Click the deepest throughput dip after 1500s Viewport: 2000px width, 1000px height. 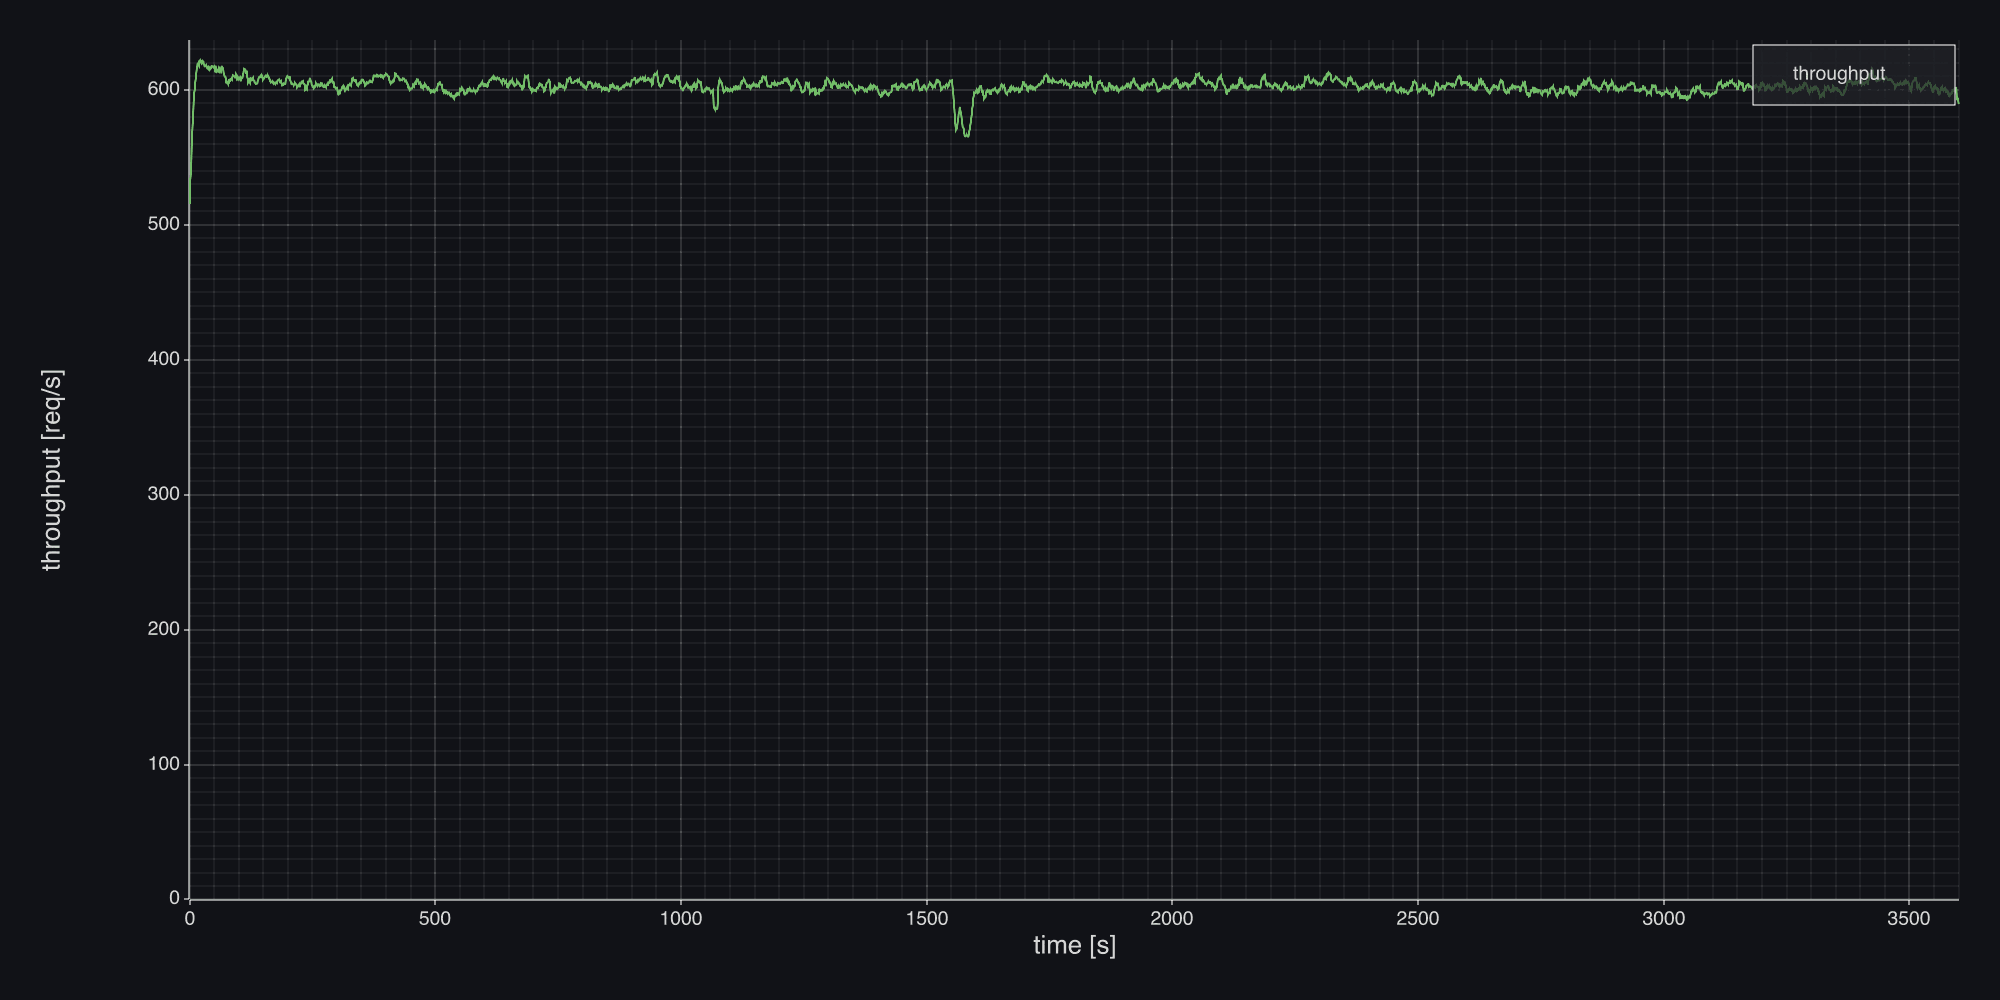pos(966,134)
